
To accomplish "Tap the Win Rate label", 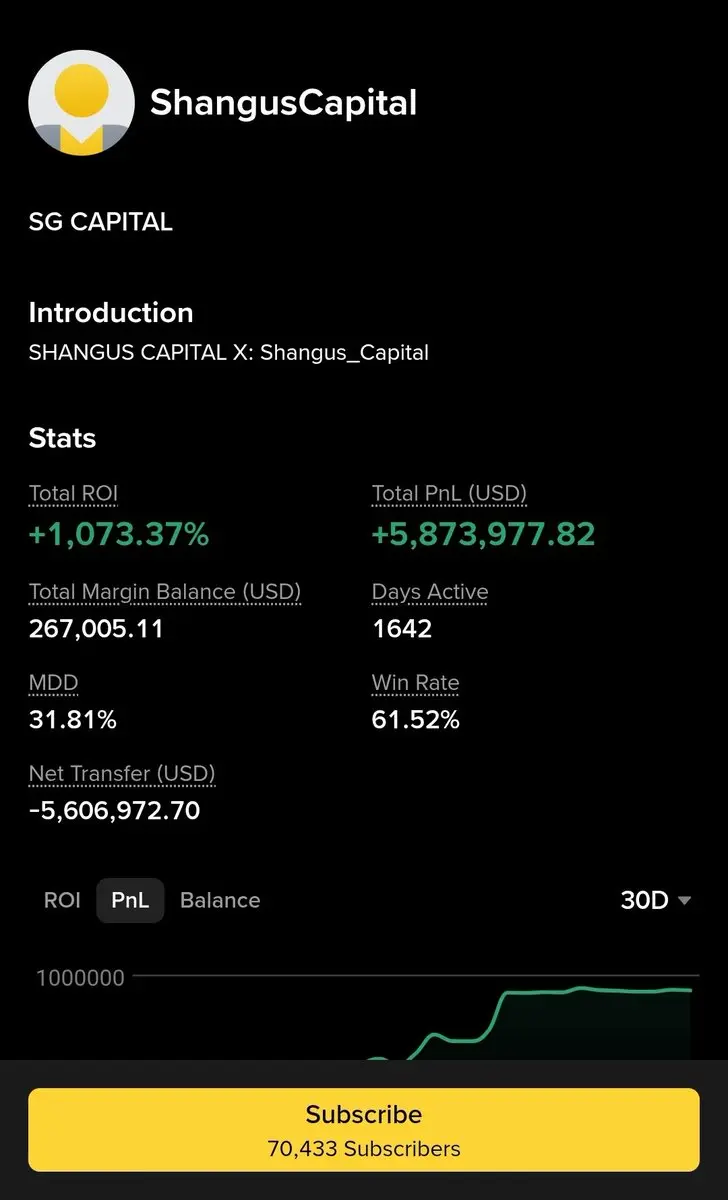I will pyautogui.click(x=415, y=683).
